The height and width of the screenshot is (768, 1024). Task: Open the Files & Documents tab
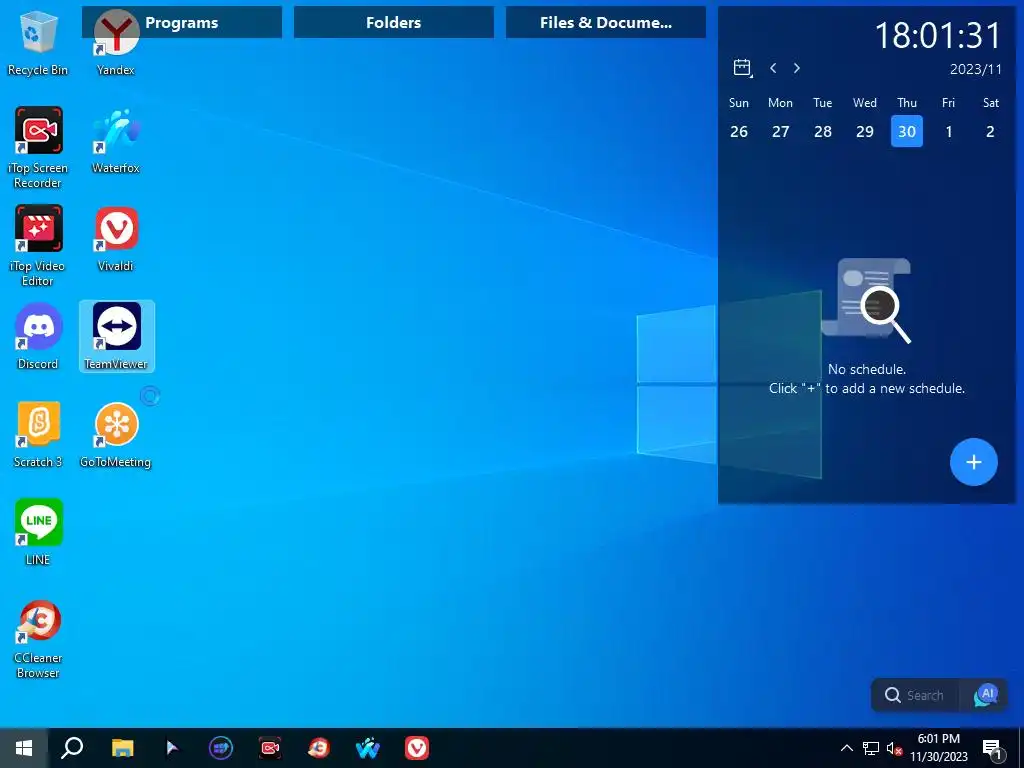(605, 22)
